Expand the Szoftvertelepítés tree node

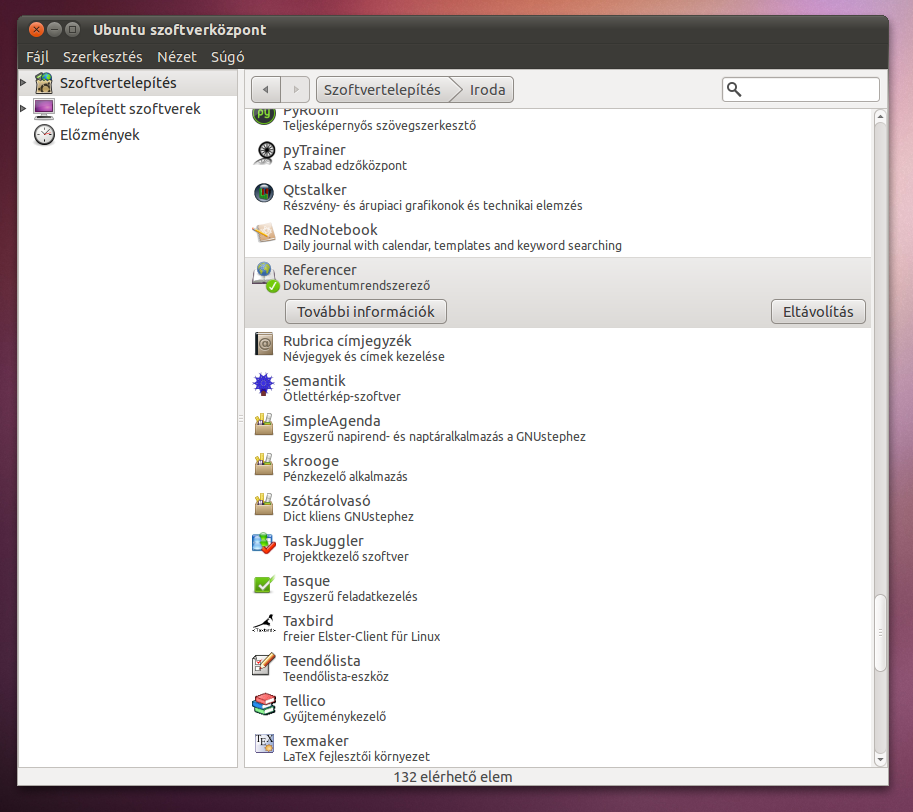point(23,83)
